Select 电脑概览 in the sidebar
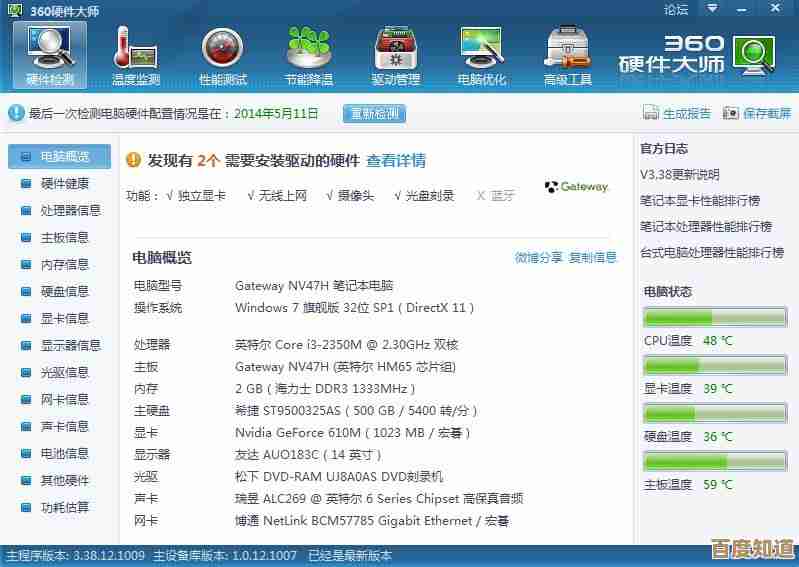 tap(60, 156)
